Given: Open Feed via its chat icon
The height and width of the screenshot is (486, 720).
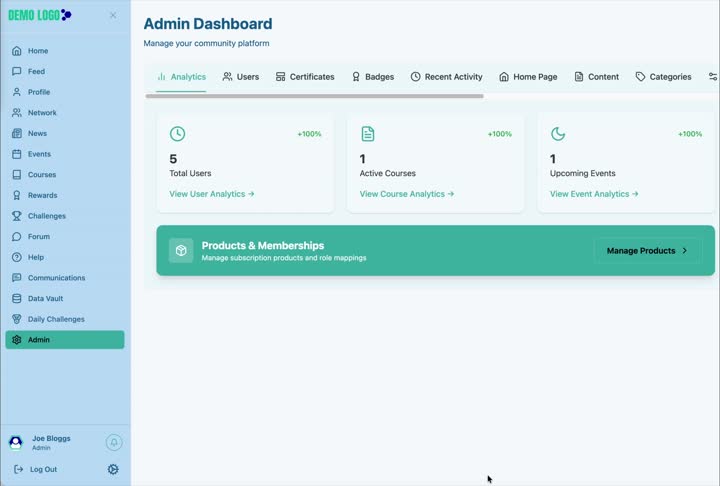Looking at the screenshot, I should coord(17,72).
